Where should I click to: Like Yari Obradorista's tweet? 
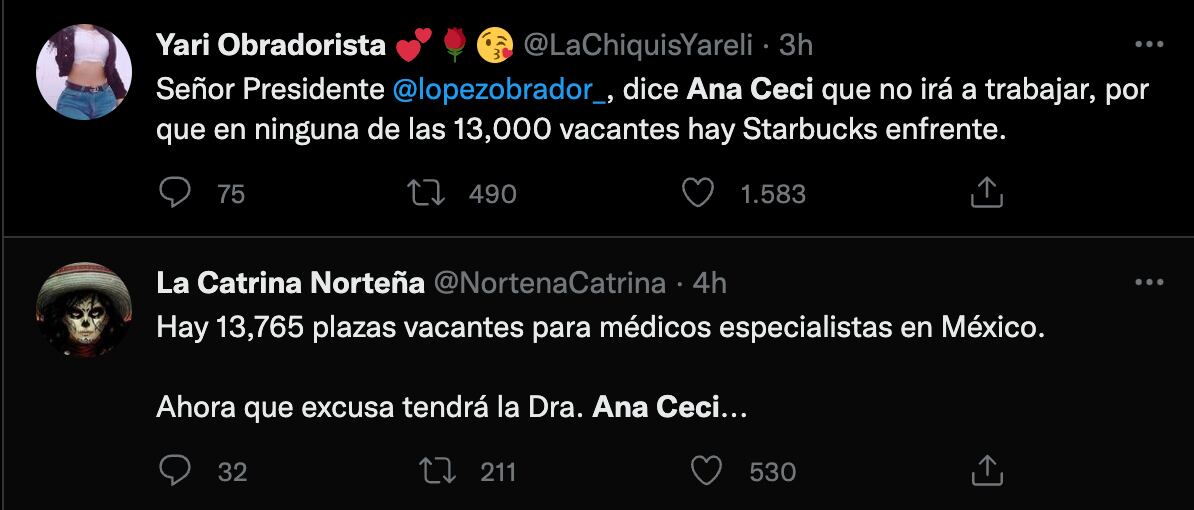click(698, 193)
